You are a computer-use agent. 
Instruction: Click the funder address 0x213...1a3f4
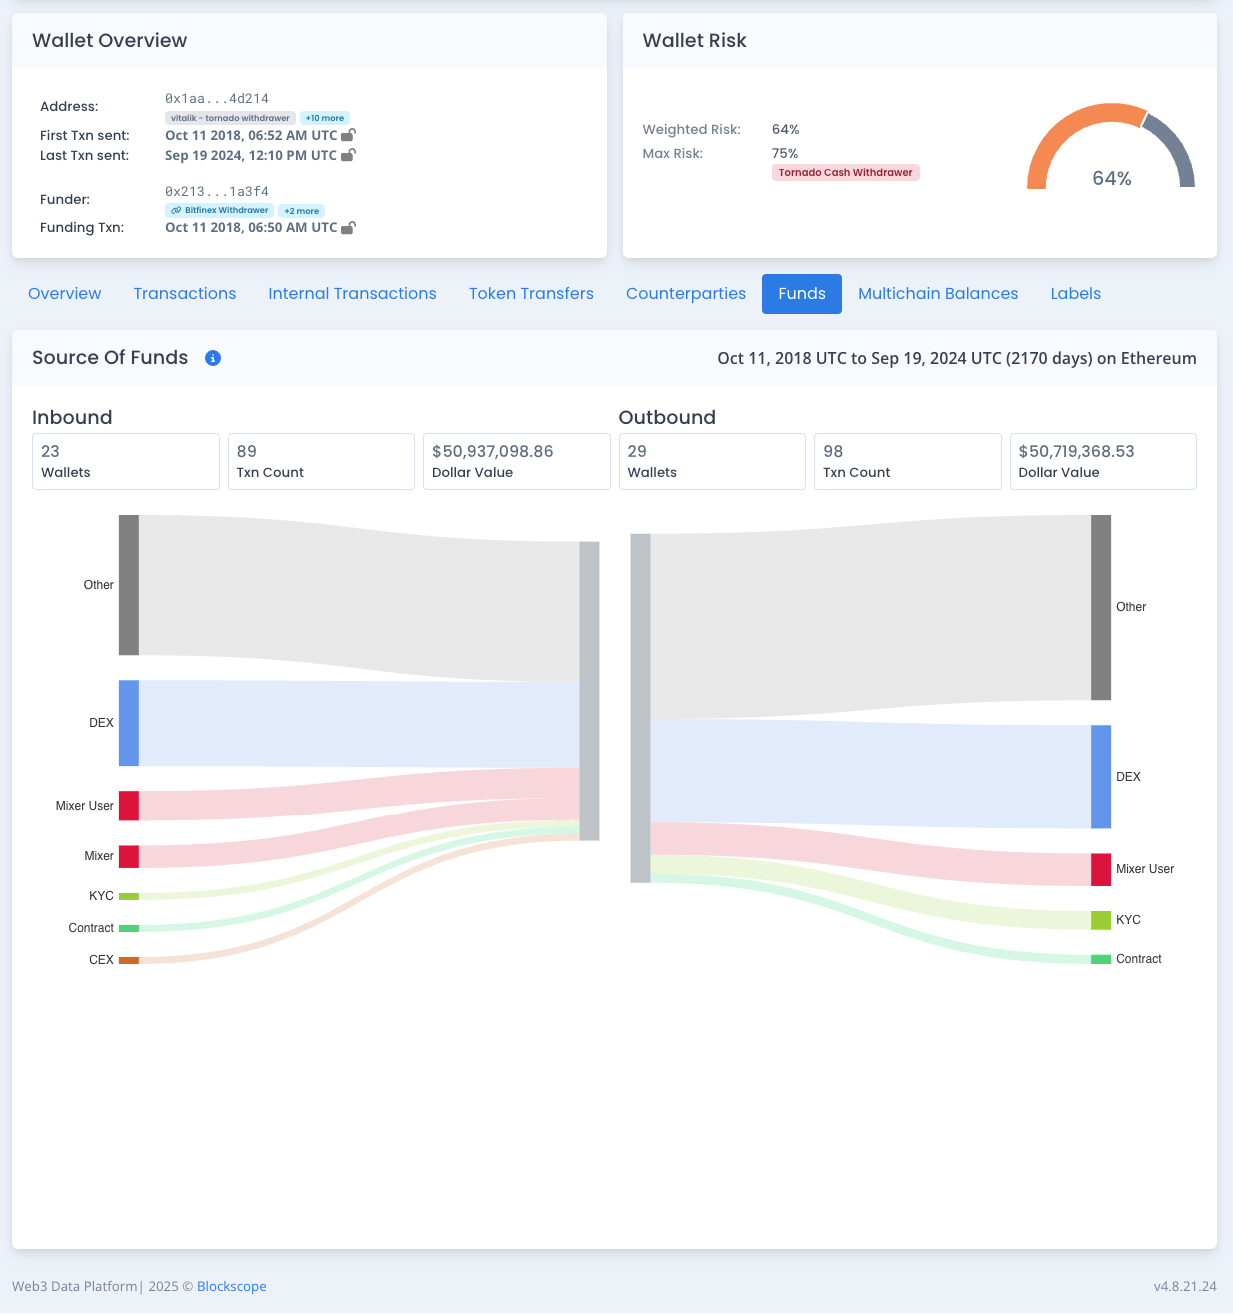[x=217, y=192]
